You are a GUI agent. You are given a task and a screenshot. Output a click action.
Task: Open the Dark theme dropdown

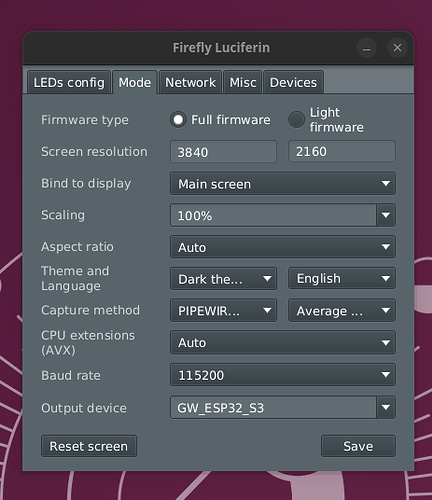[x=223, y=279]
